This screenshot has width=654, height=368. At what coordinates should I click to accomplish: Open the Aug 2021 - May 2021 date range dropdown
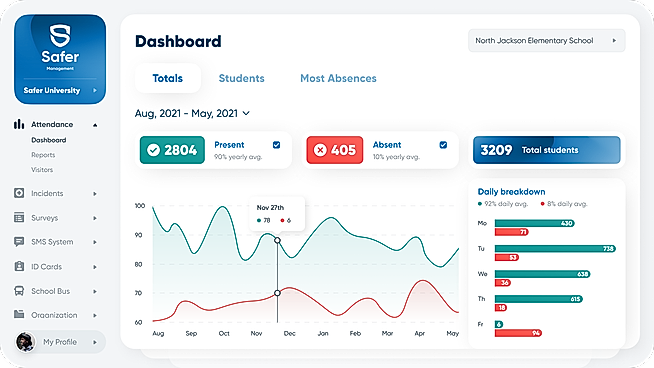pyautogui.click(x=192, y=113)
